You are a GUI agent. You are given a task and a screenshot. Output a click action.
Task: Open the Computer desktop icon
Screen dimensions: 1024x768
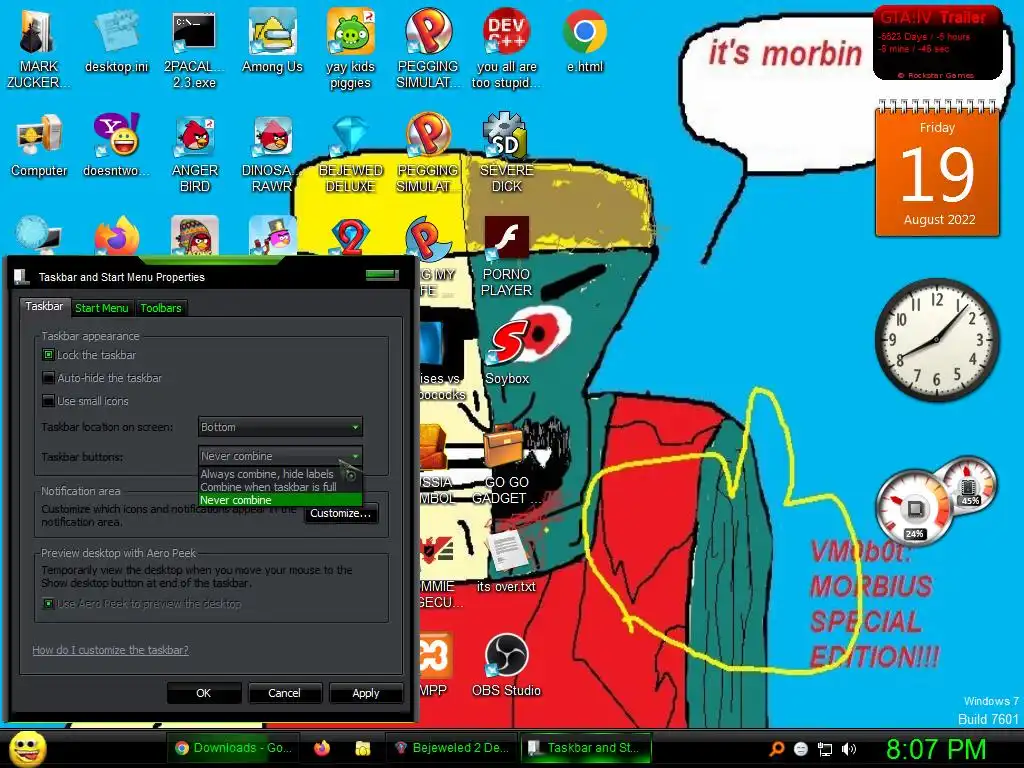(39, 145)
